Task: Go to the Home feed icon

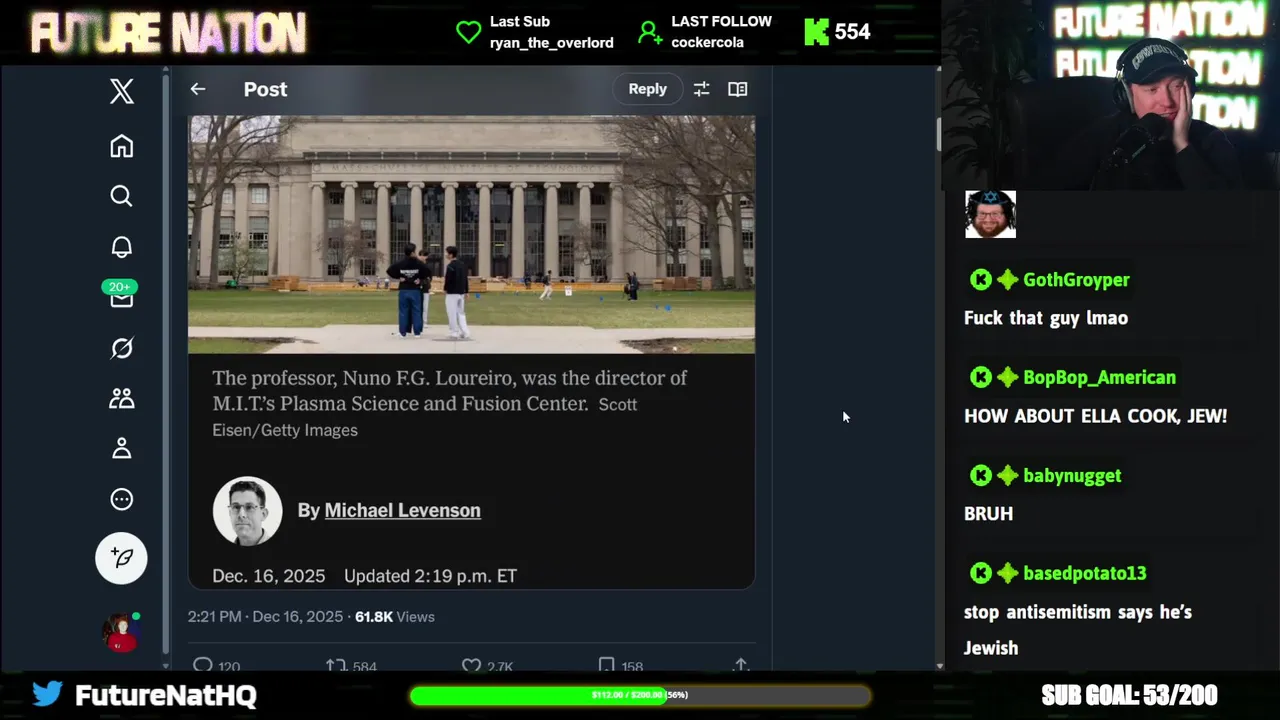Action: tap(121, 146)
